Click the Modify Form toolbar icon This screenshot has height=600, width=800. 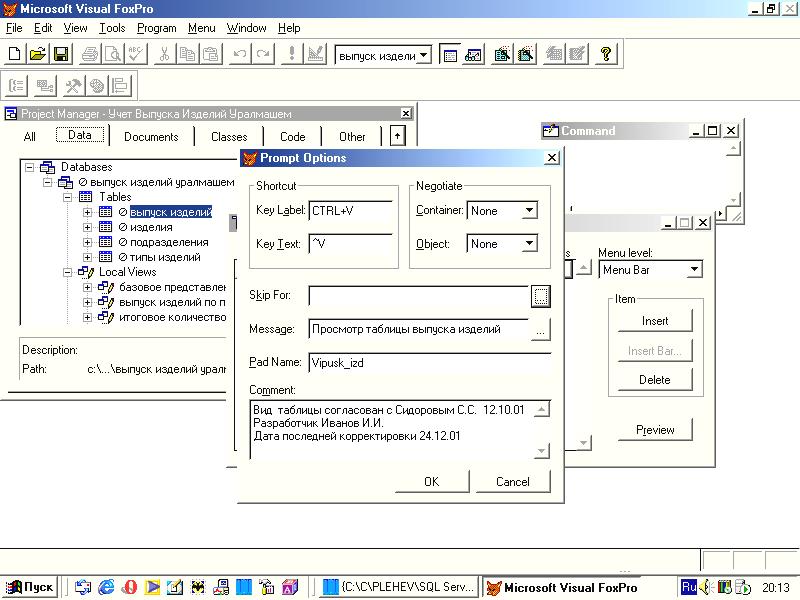315,54
